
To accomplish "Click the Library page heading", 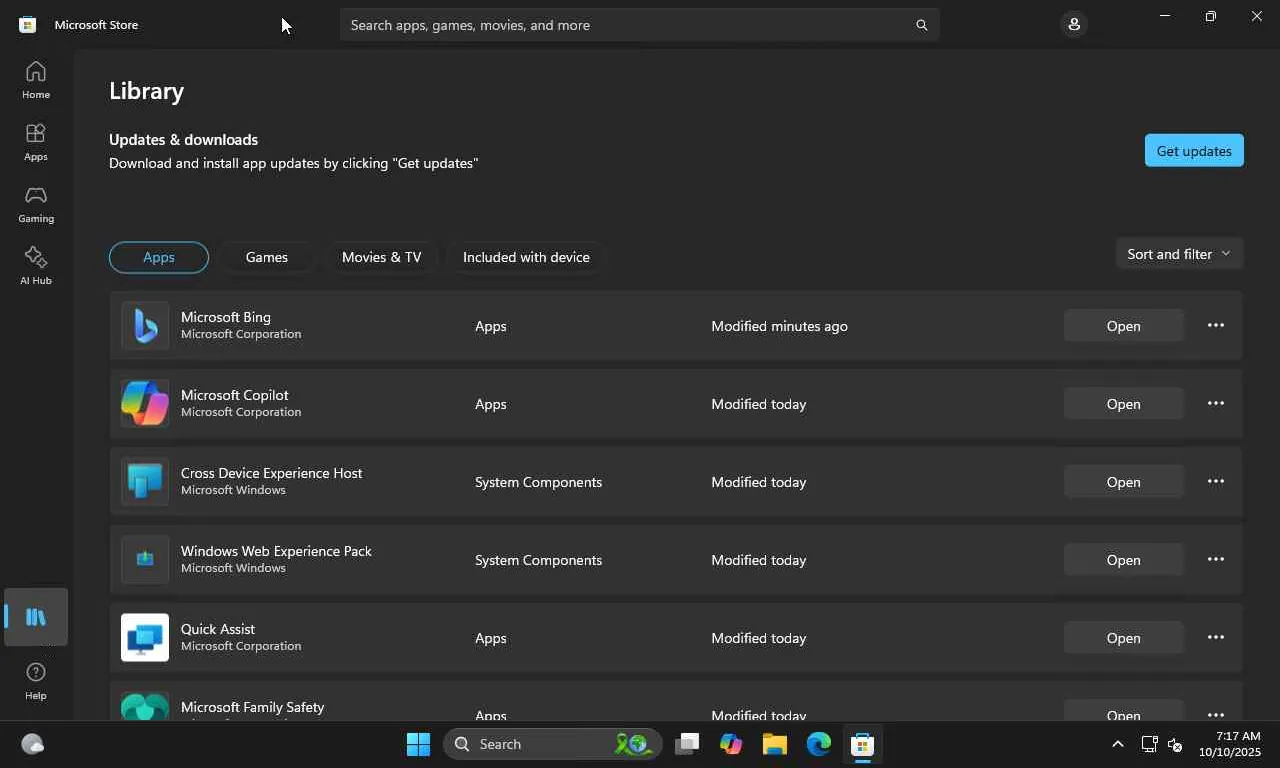I will [x=147, y=91].
